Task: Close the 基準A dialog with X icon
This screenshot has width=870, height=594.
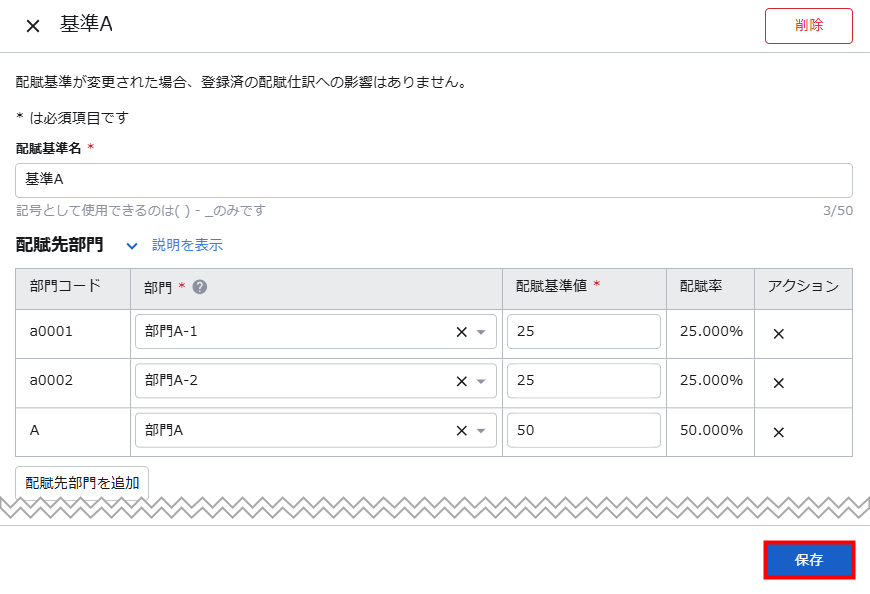Action: (x=33, y=26)
